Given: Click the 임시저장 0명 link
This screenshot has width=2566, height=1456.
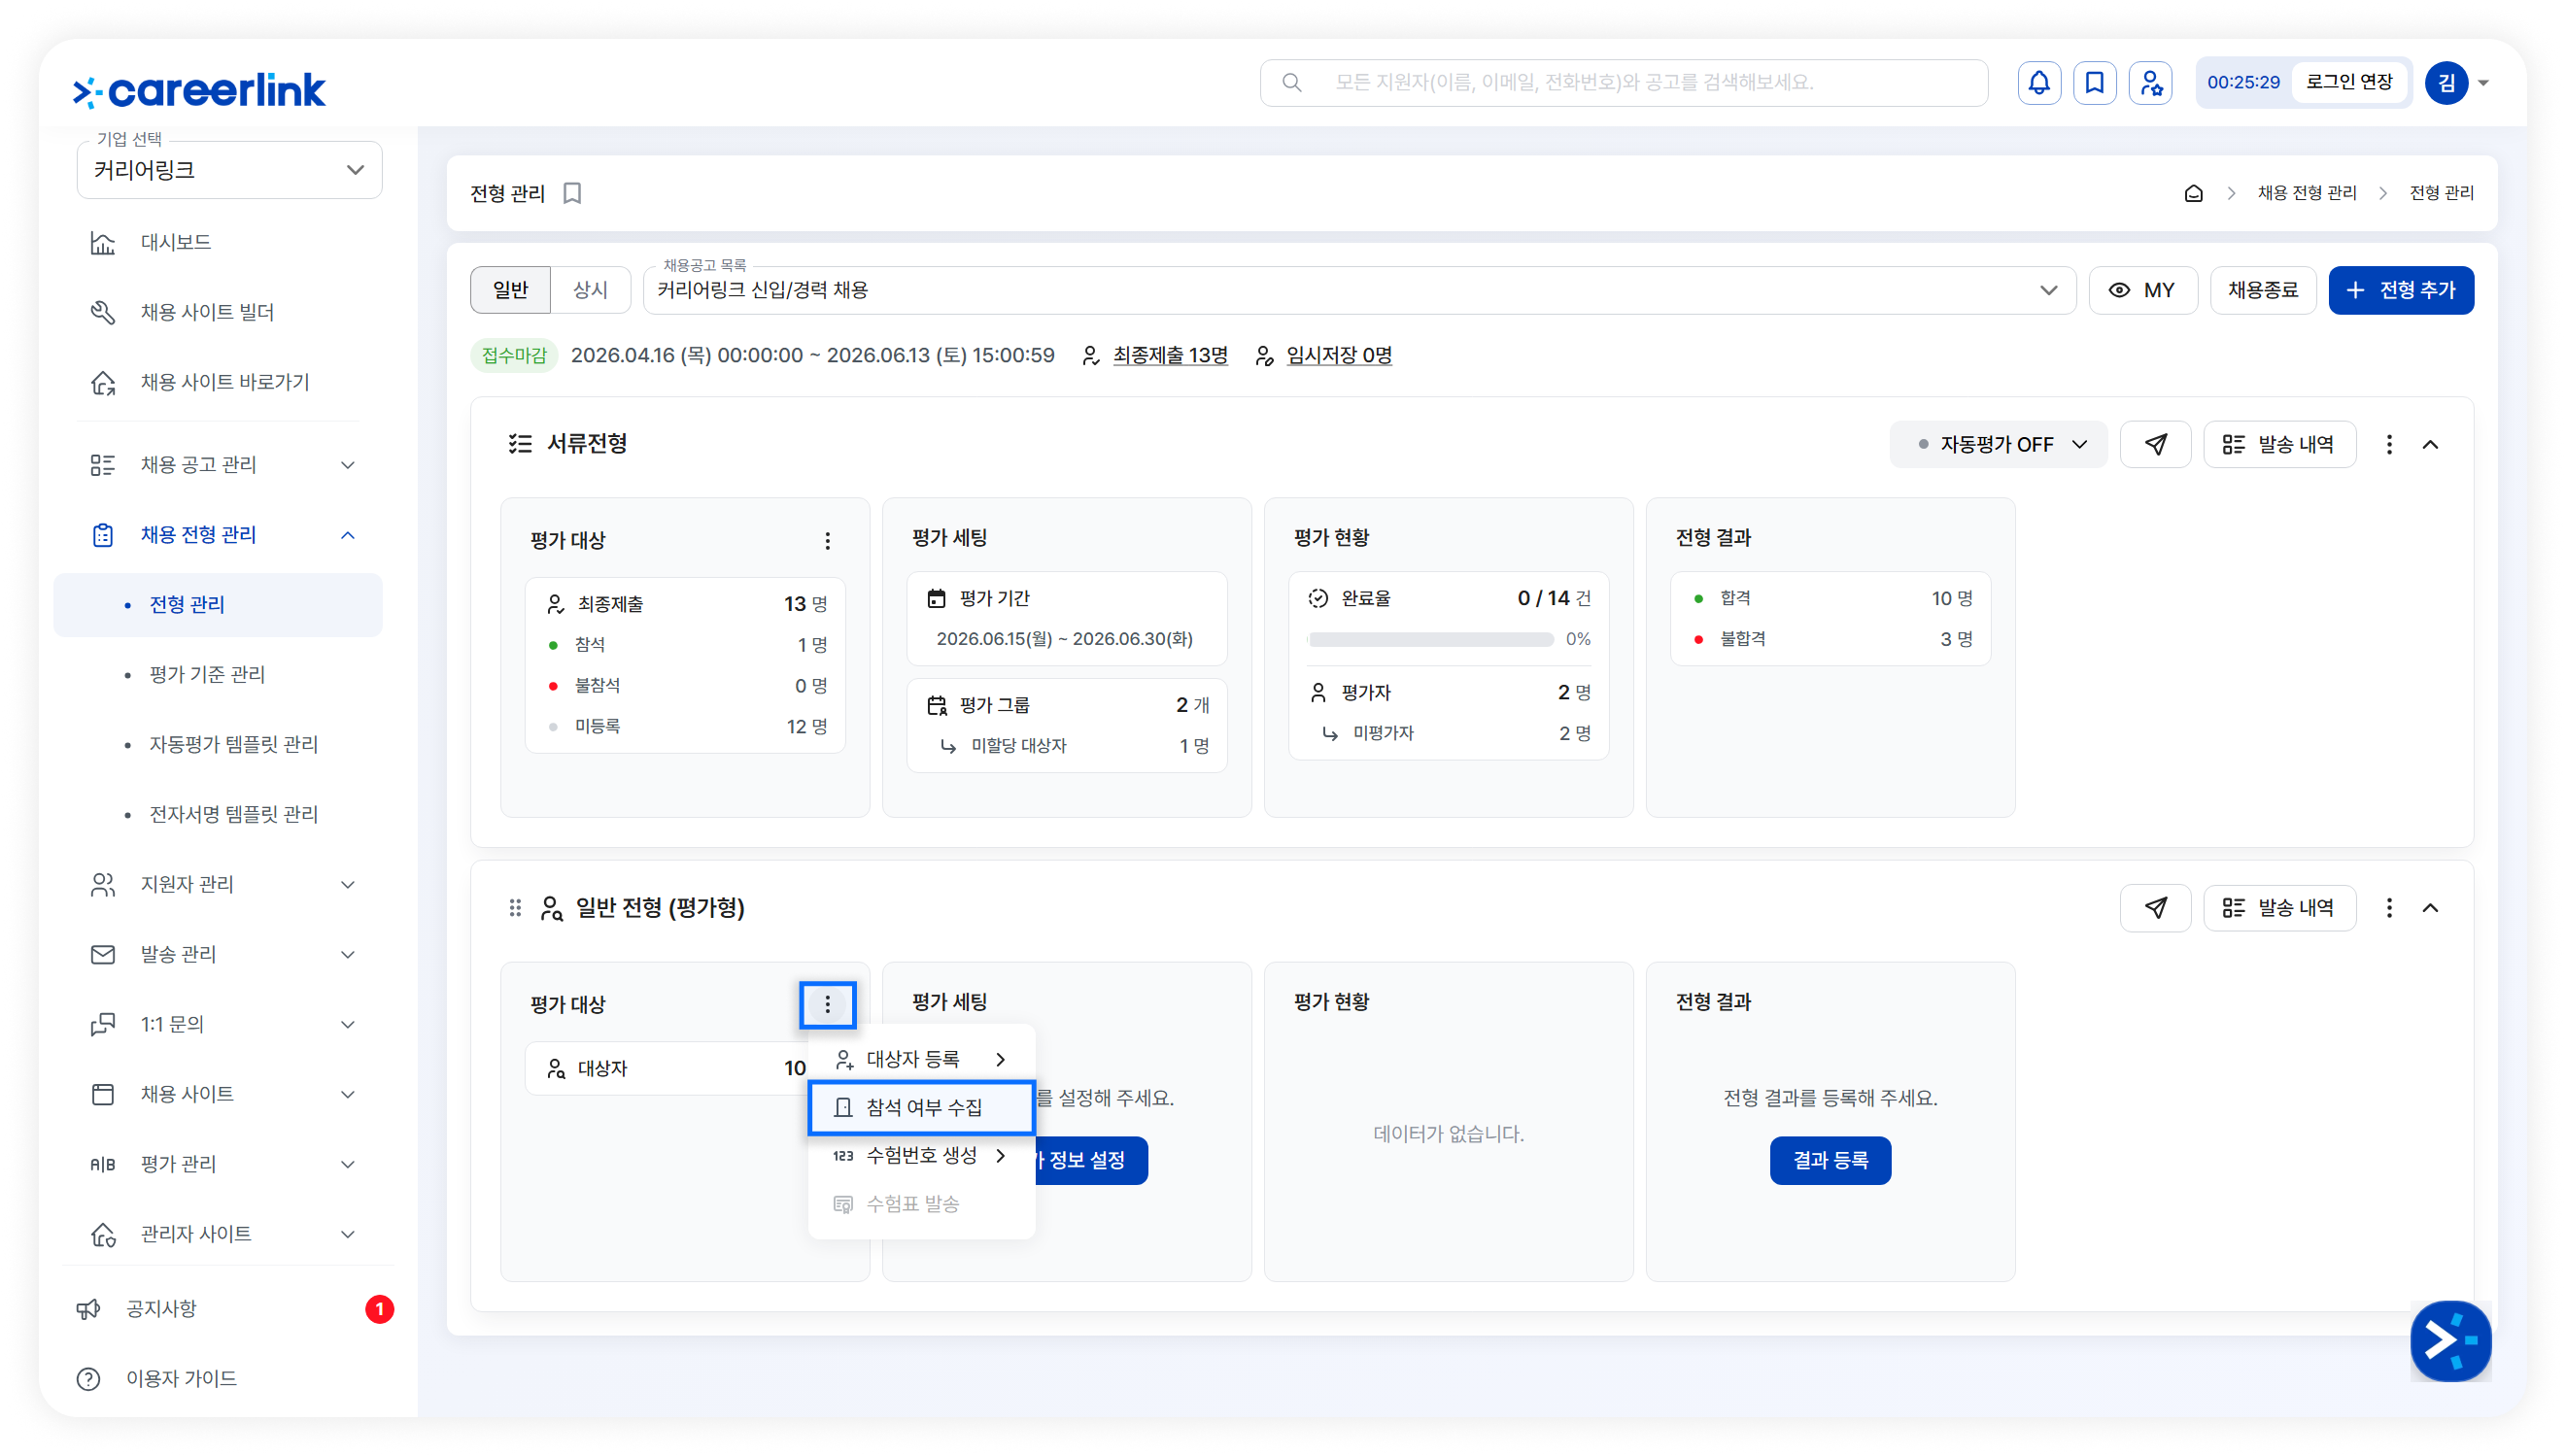Looking at the screenshot, I should 1338,356.
